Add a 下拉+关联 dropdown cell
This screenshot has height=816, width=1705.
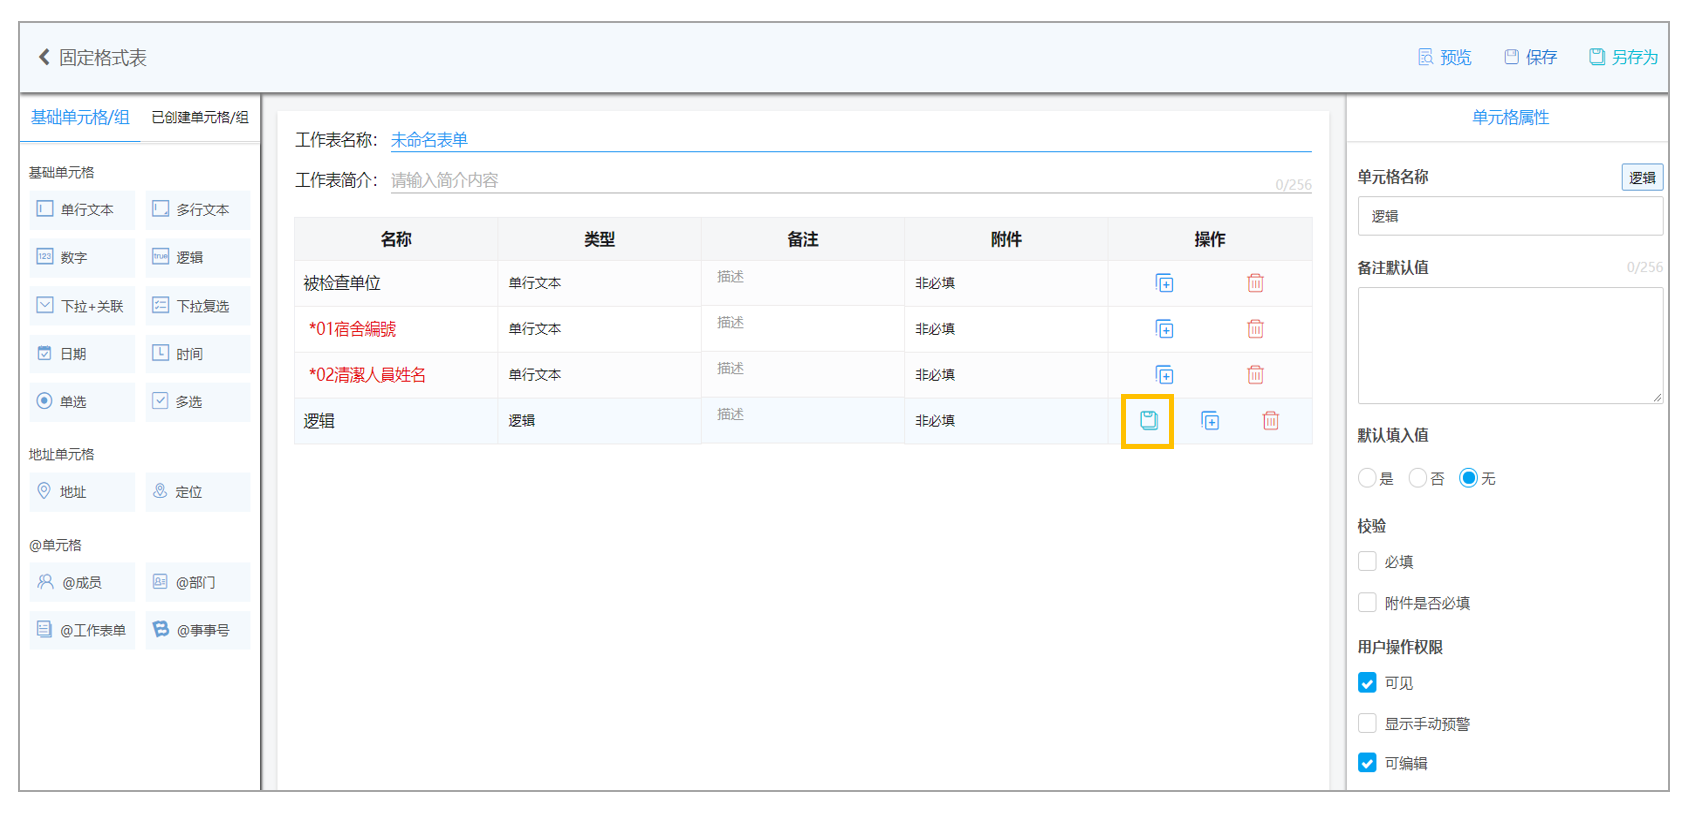pos(82,306)
